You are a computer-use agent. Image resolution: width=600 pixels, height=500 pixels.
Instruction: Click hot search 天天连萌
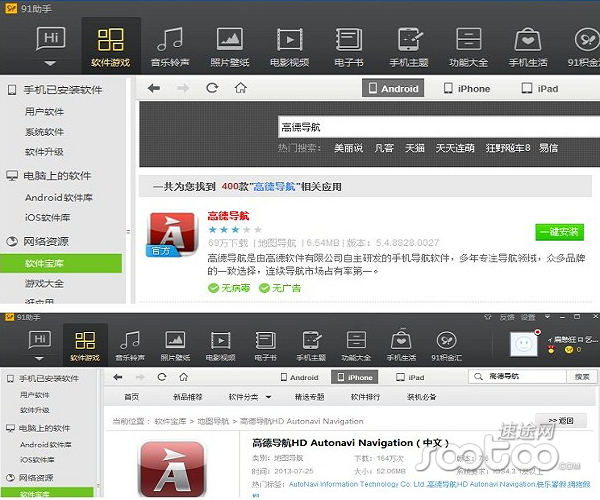click(x=455, y=148)
